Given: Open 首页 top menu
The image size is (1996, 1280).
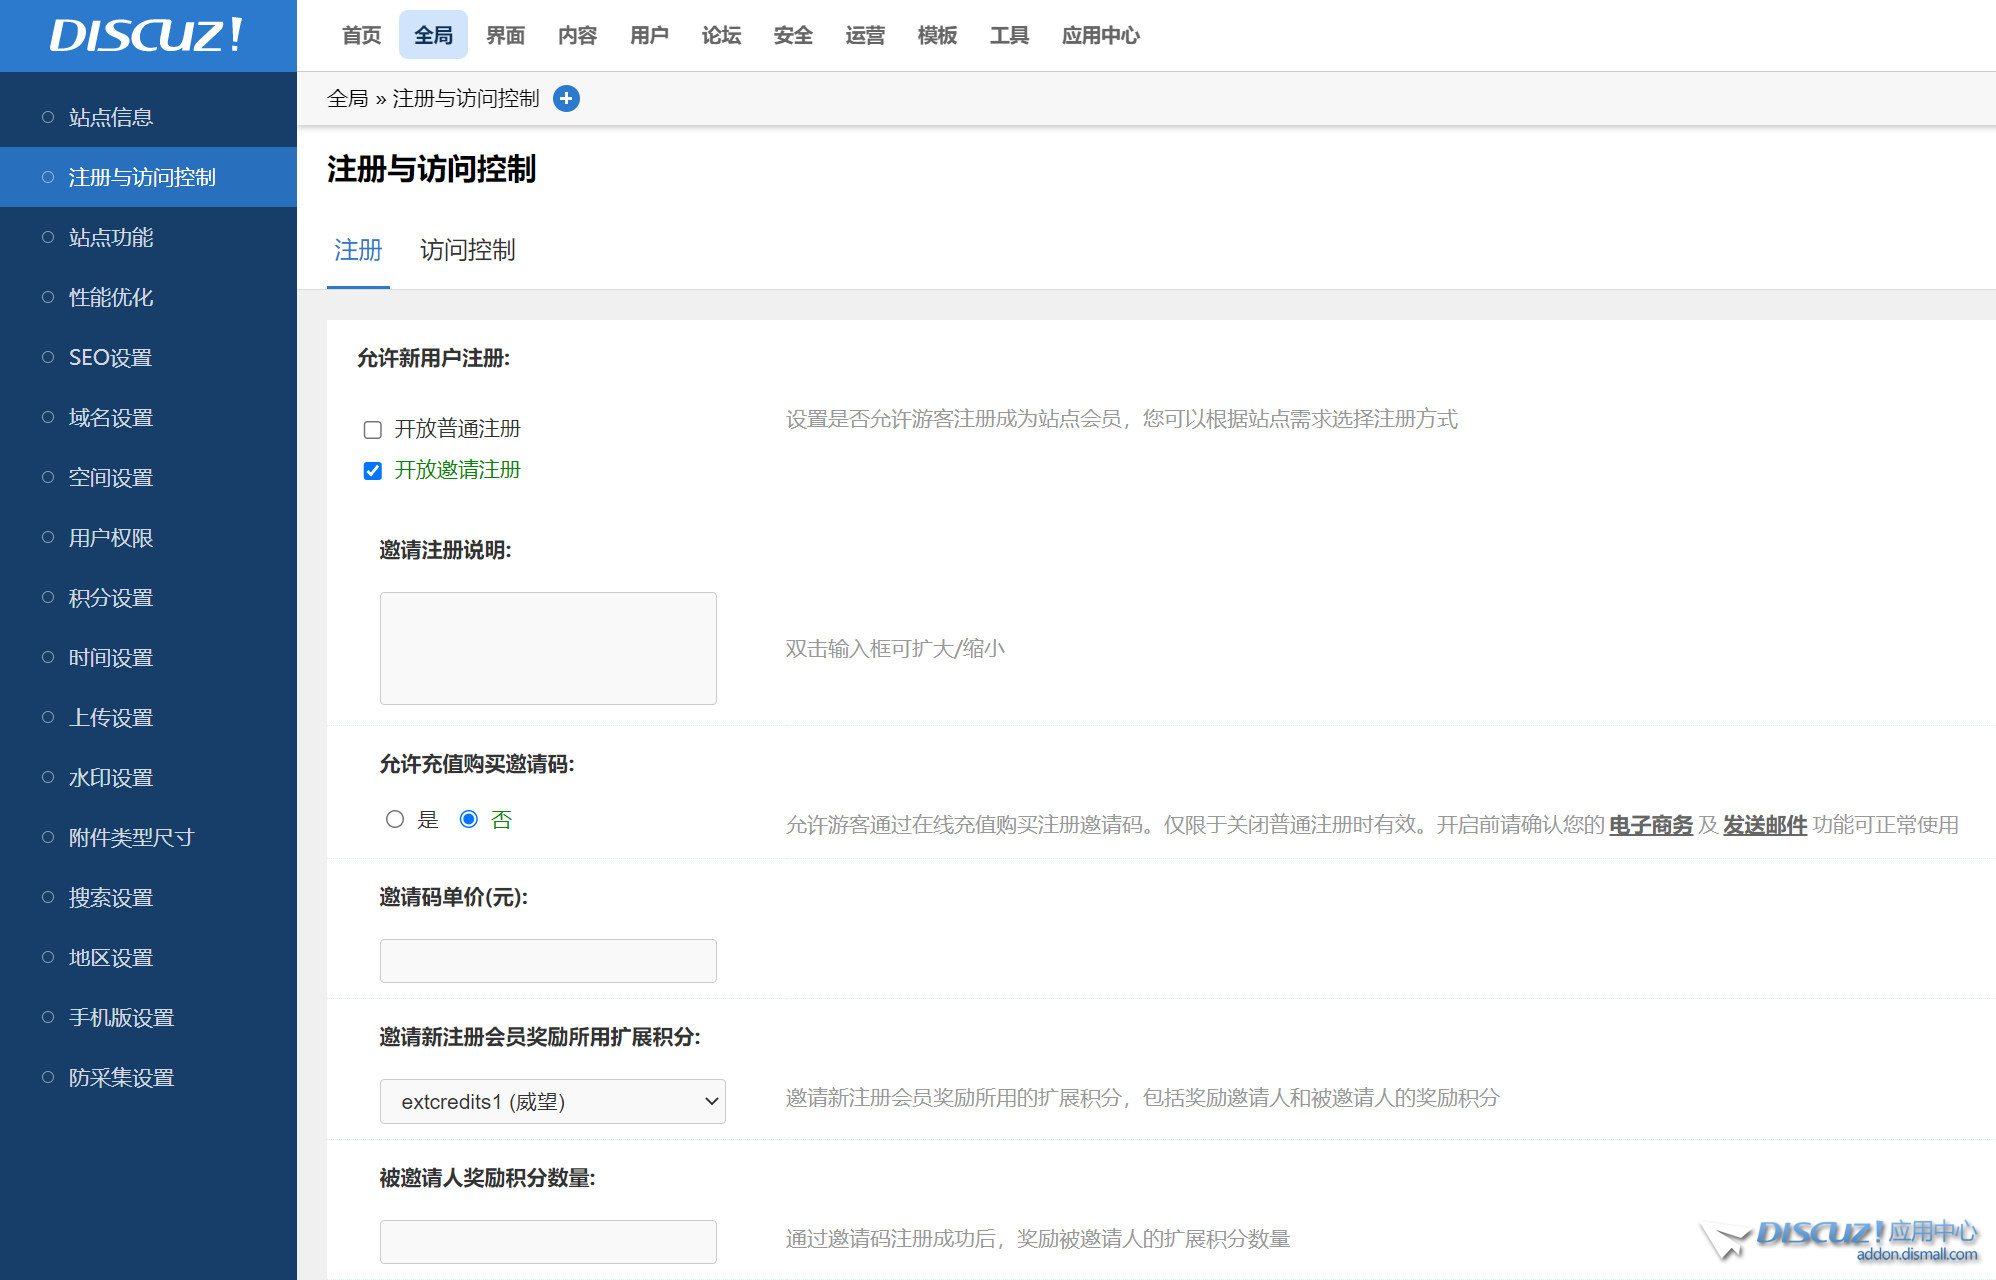Looking at the screenshot, I should tap(361, 35).
